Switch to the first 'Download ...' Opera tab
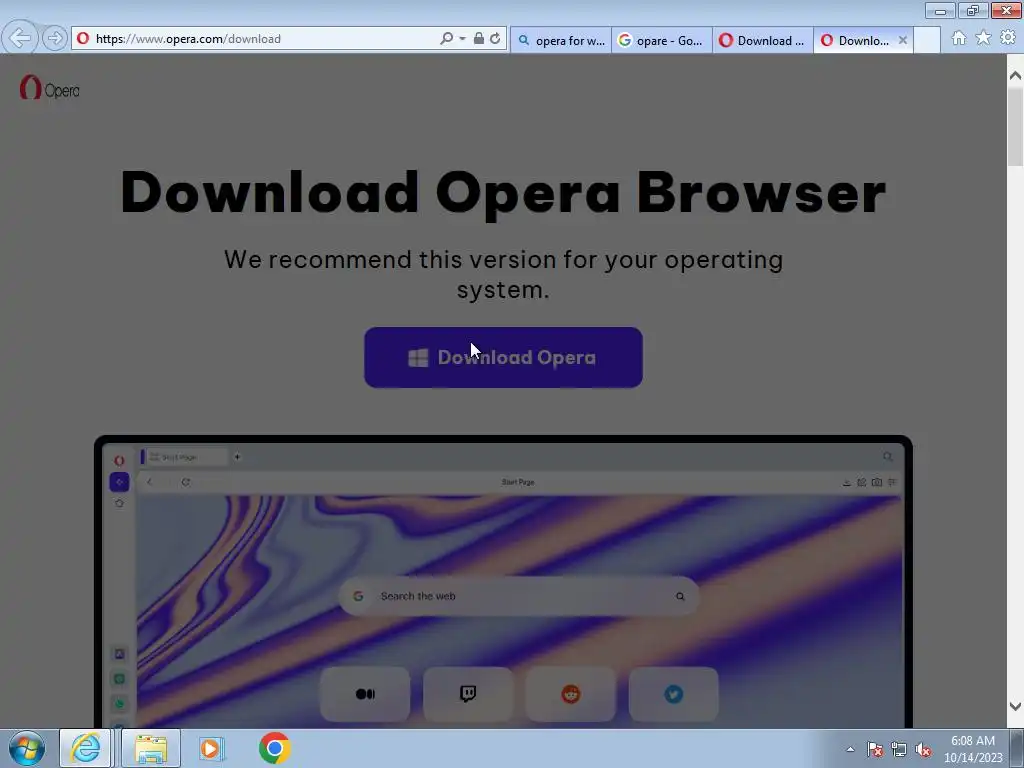1024x768 pixels. [x=763, y=40]
